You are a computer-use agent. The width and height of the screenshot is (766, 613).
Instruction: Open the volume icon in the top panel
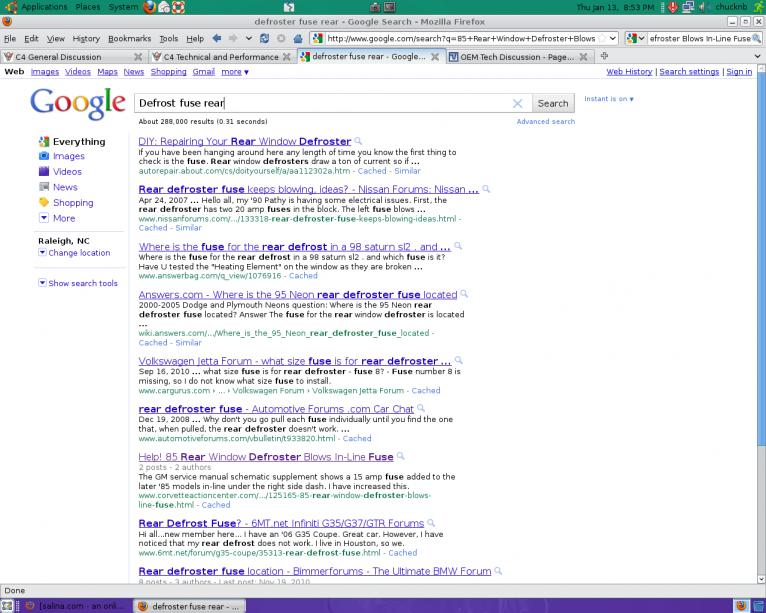(703, 7)
